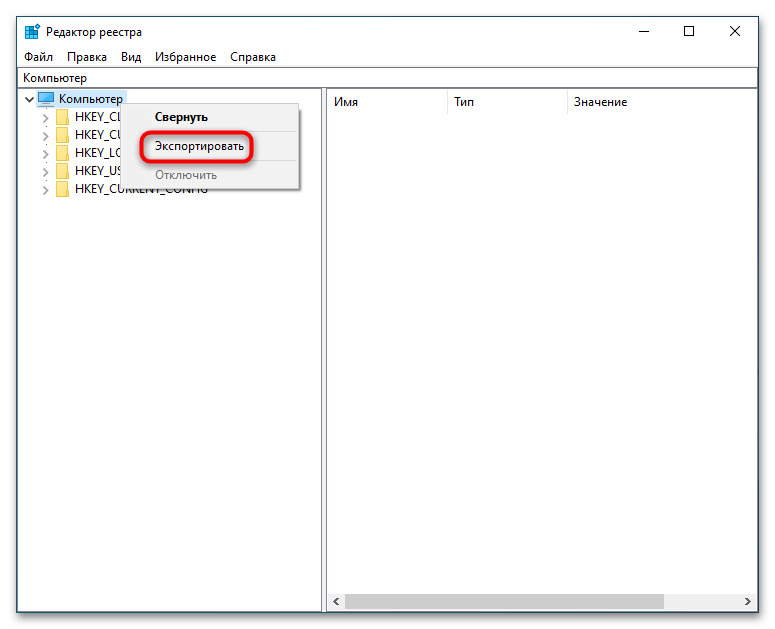Image resolution: width=775 pixels, height=629 pixels.
Task: Collapse the Компьютер root node arrow
Action: (29, 99)
